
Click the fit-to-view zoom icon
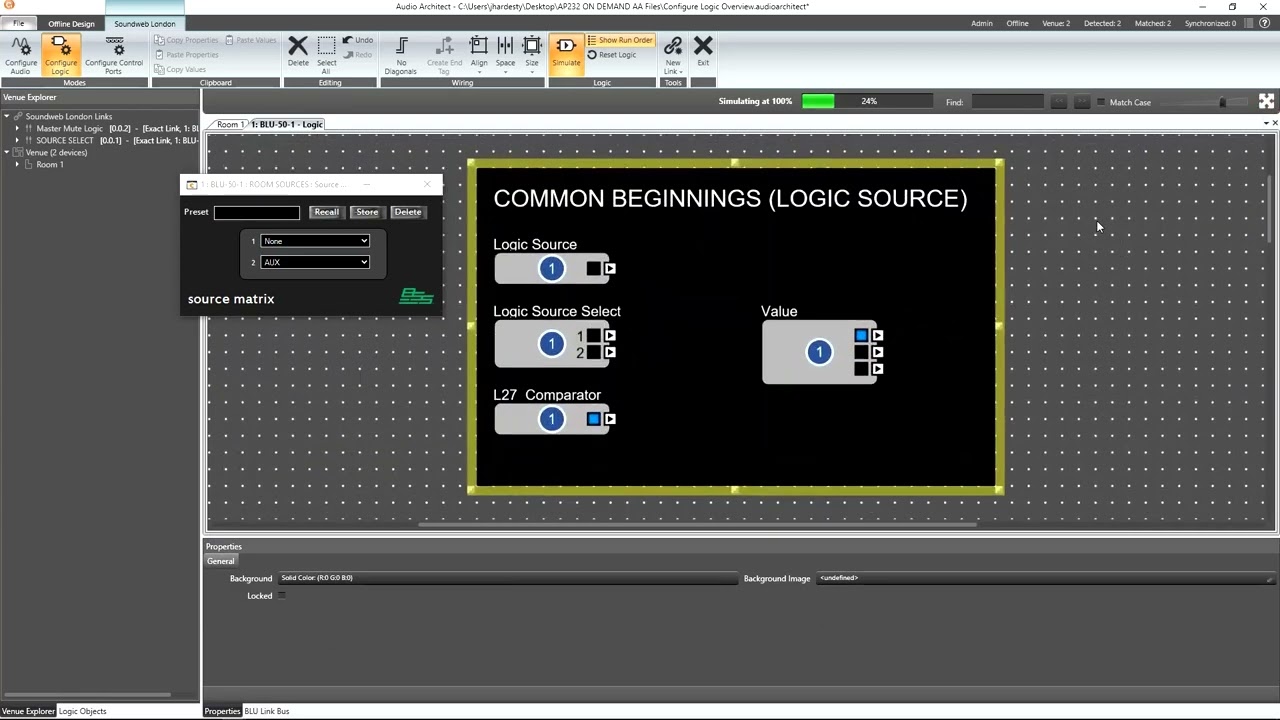[1266, 101]
